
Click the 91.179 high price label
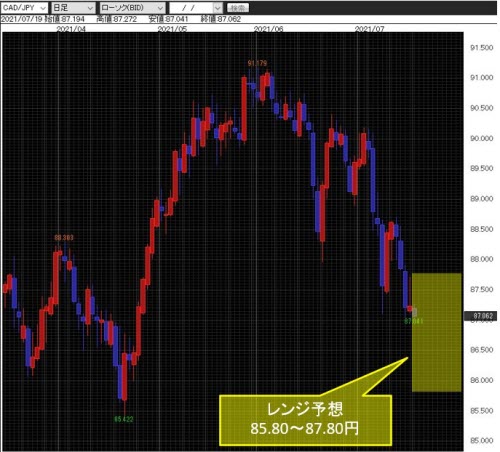coord(257,63)
